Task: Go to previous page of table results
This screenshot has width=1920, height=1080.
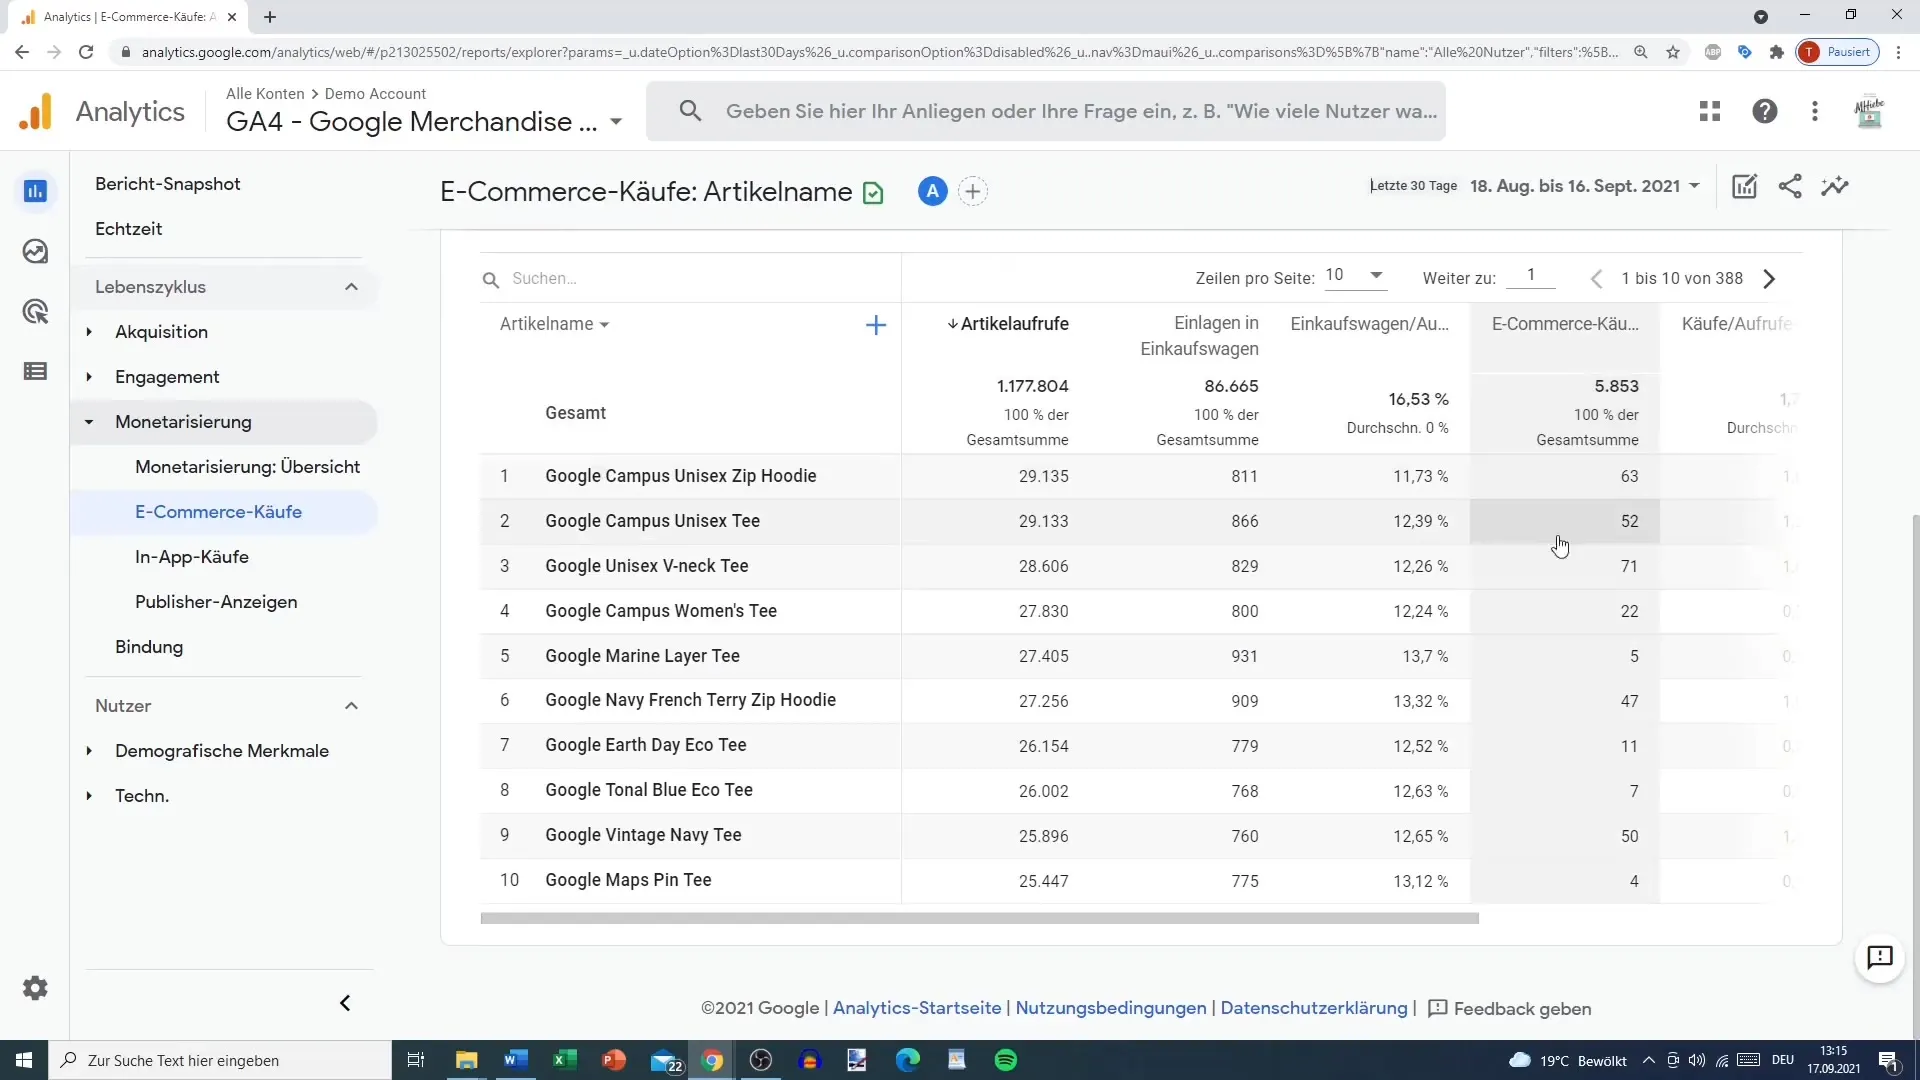Action: [x=1597, y=279]
